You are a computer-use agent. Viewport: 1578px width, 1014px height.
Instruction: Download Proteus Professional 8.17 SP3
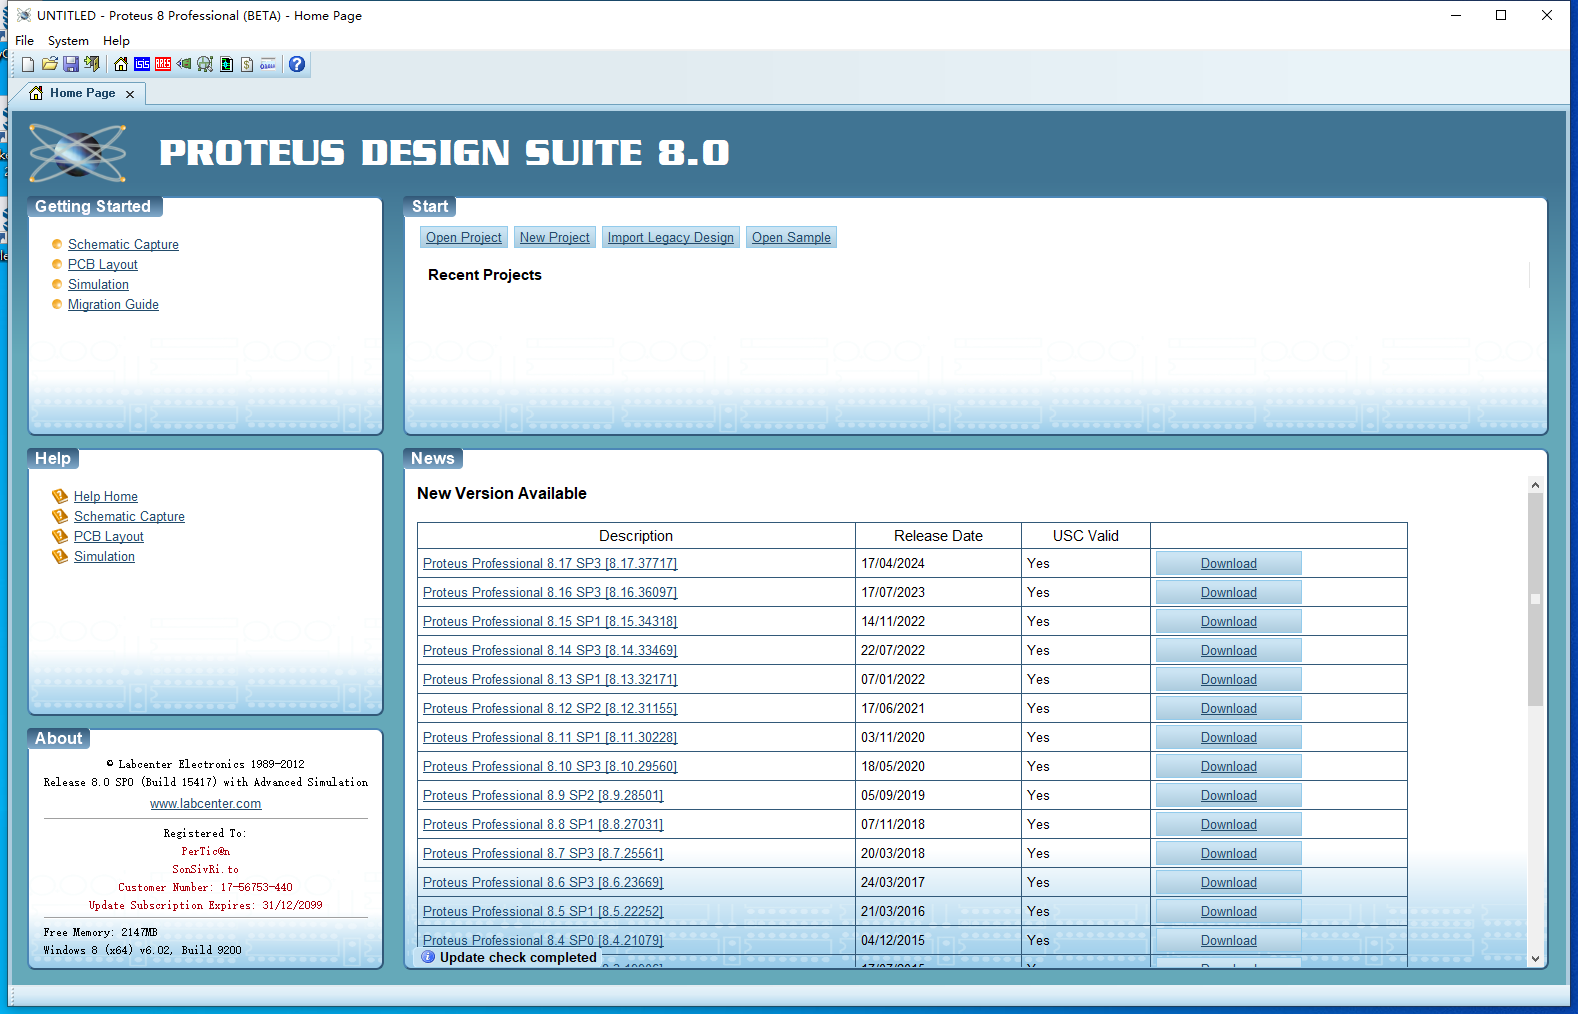1228,564
